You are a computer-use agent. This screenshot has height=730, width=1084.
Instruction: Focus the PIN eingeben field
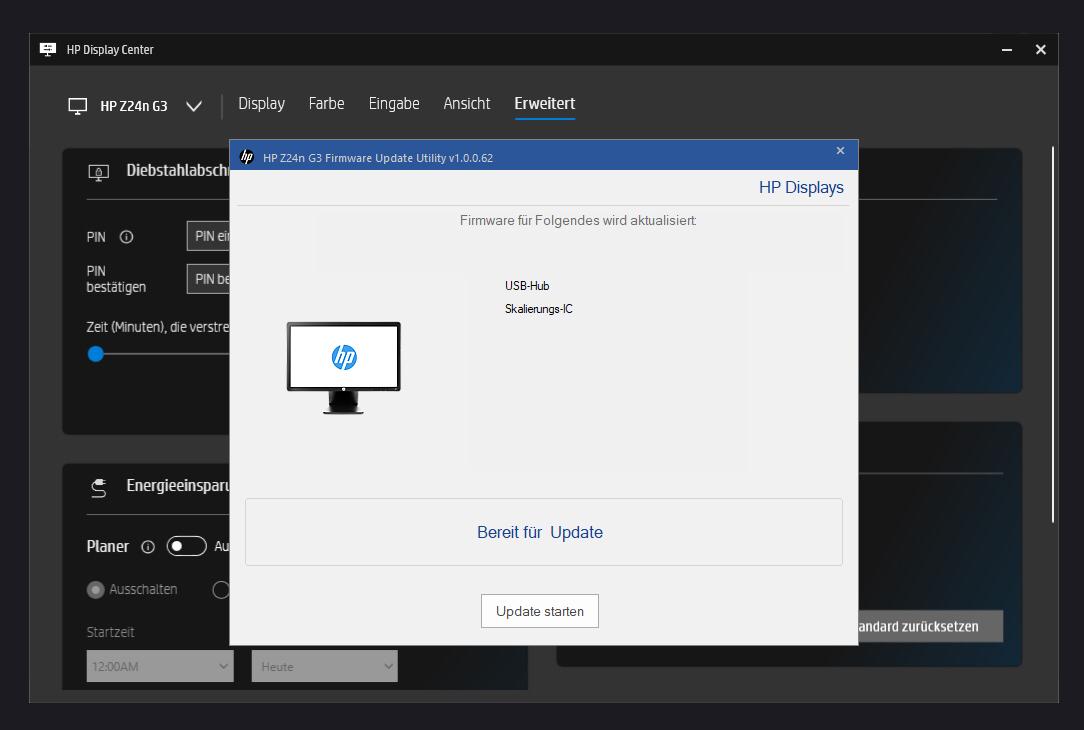[x=208, y=236]
